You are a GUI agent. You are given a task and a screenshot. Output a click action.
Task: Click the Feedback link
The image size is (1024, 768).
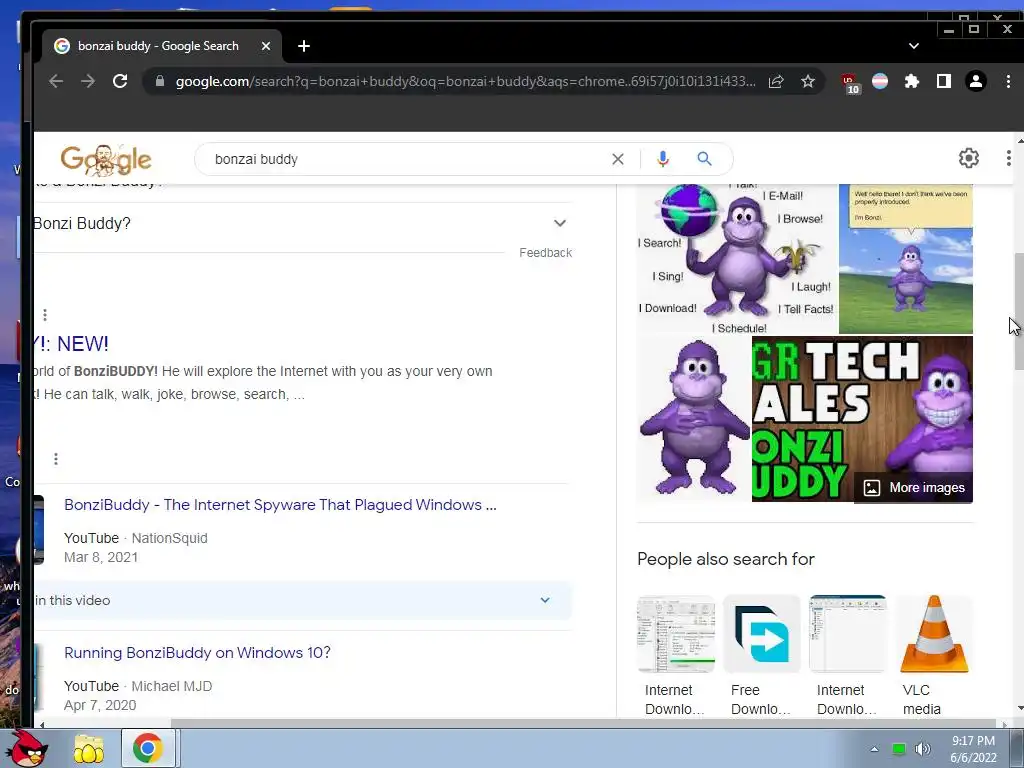pyautogui.click(x=545, y=253)
